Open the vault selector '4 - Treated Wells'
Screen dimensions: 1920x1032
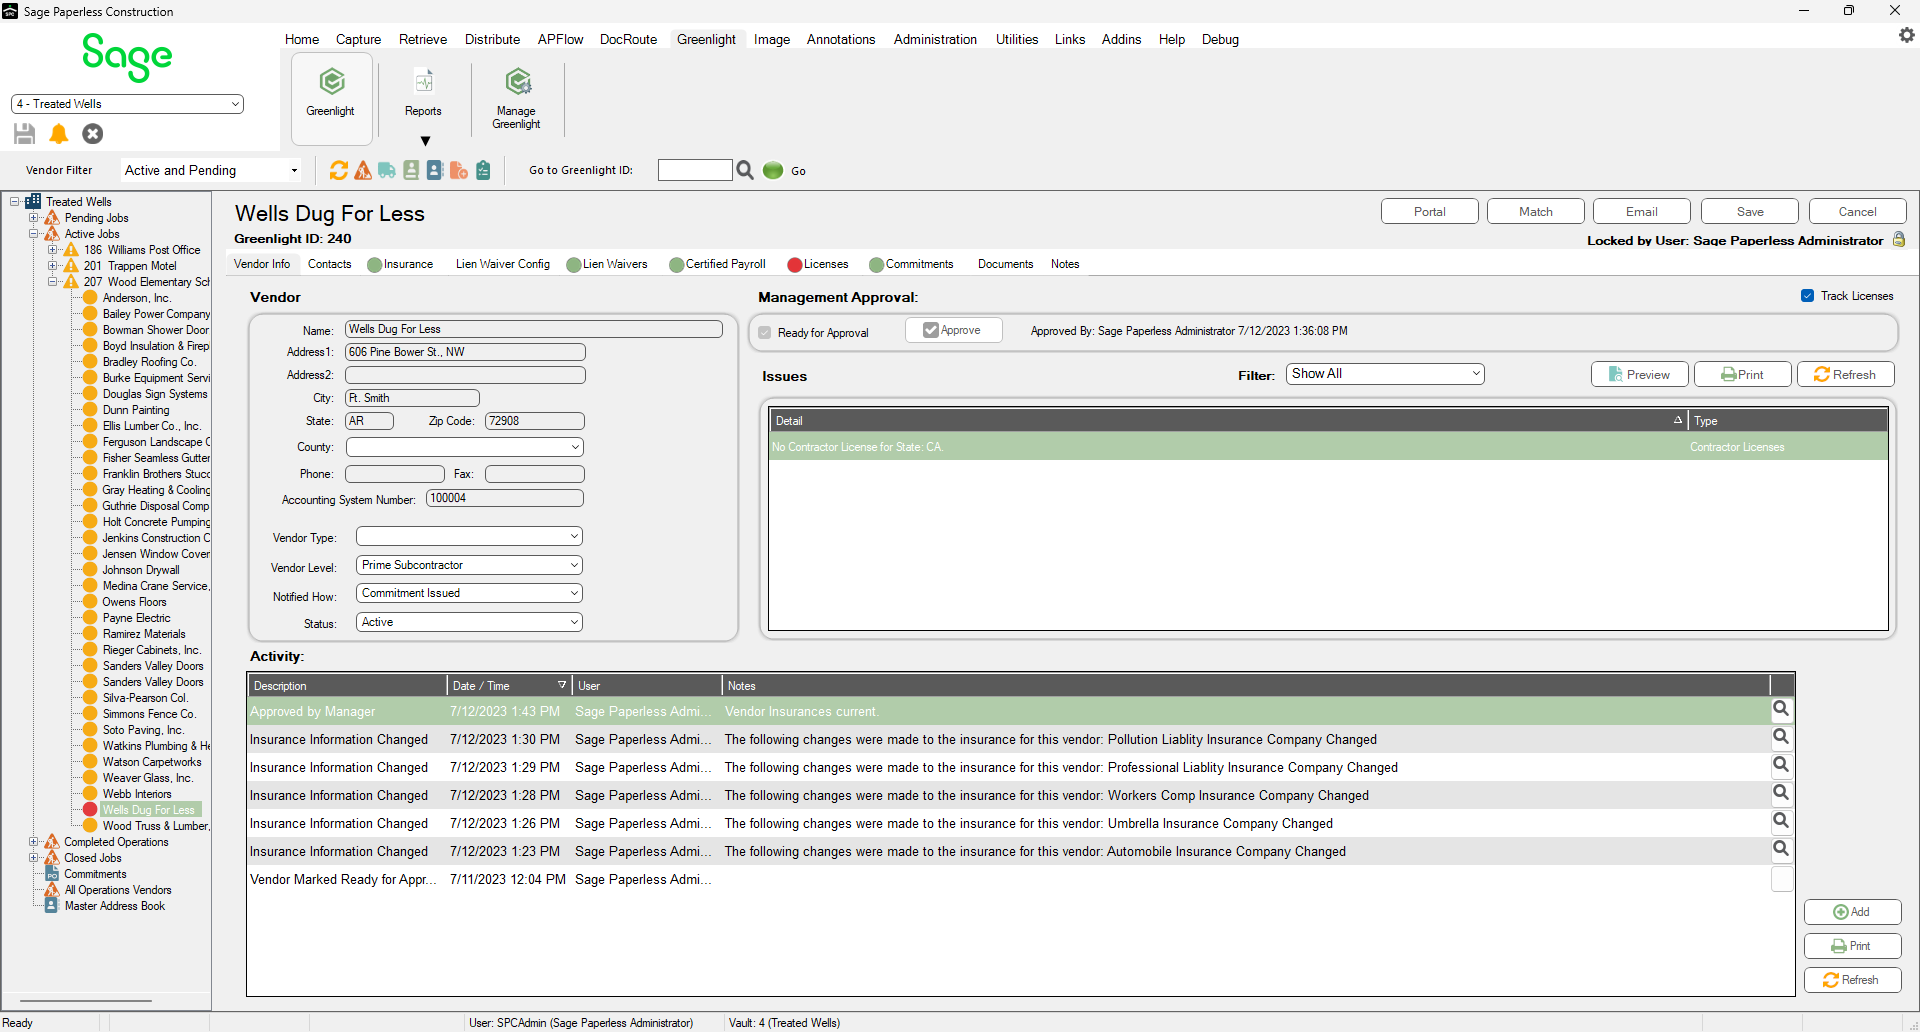click(x=127, y=104)
